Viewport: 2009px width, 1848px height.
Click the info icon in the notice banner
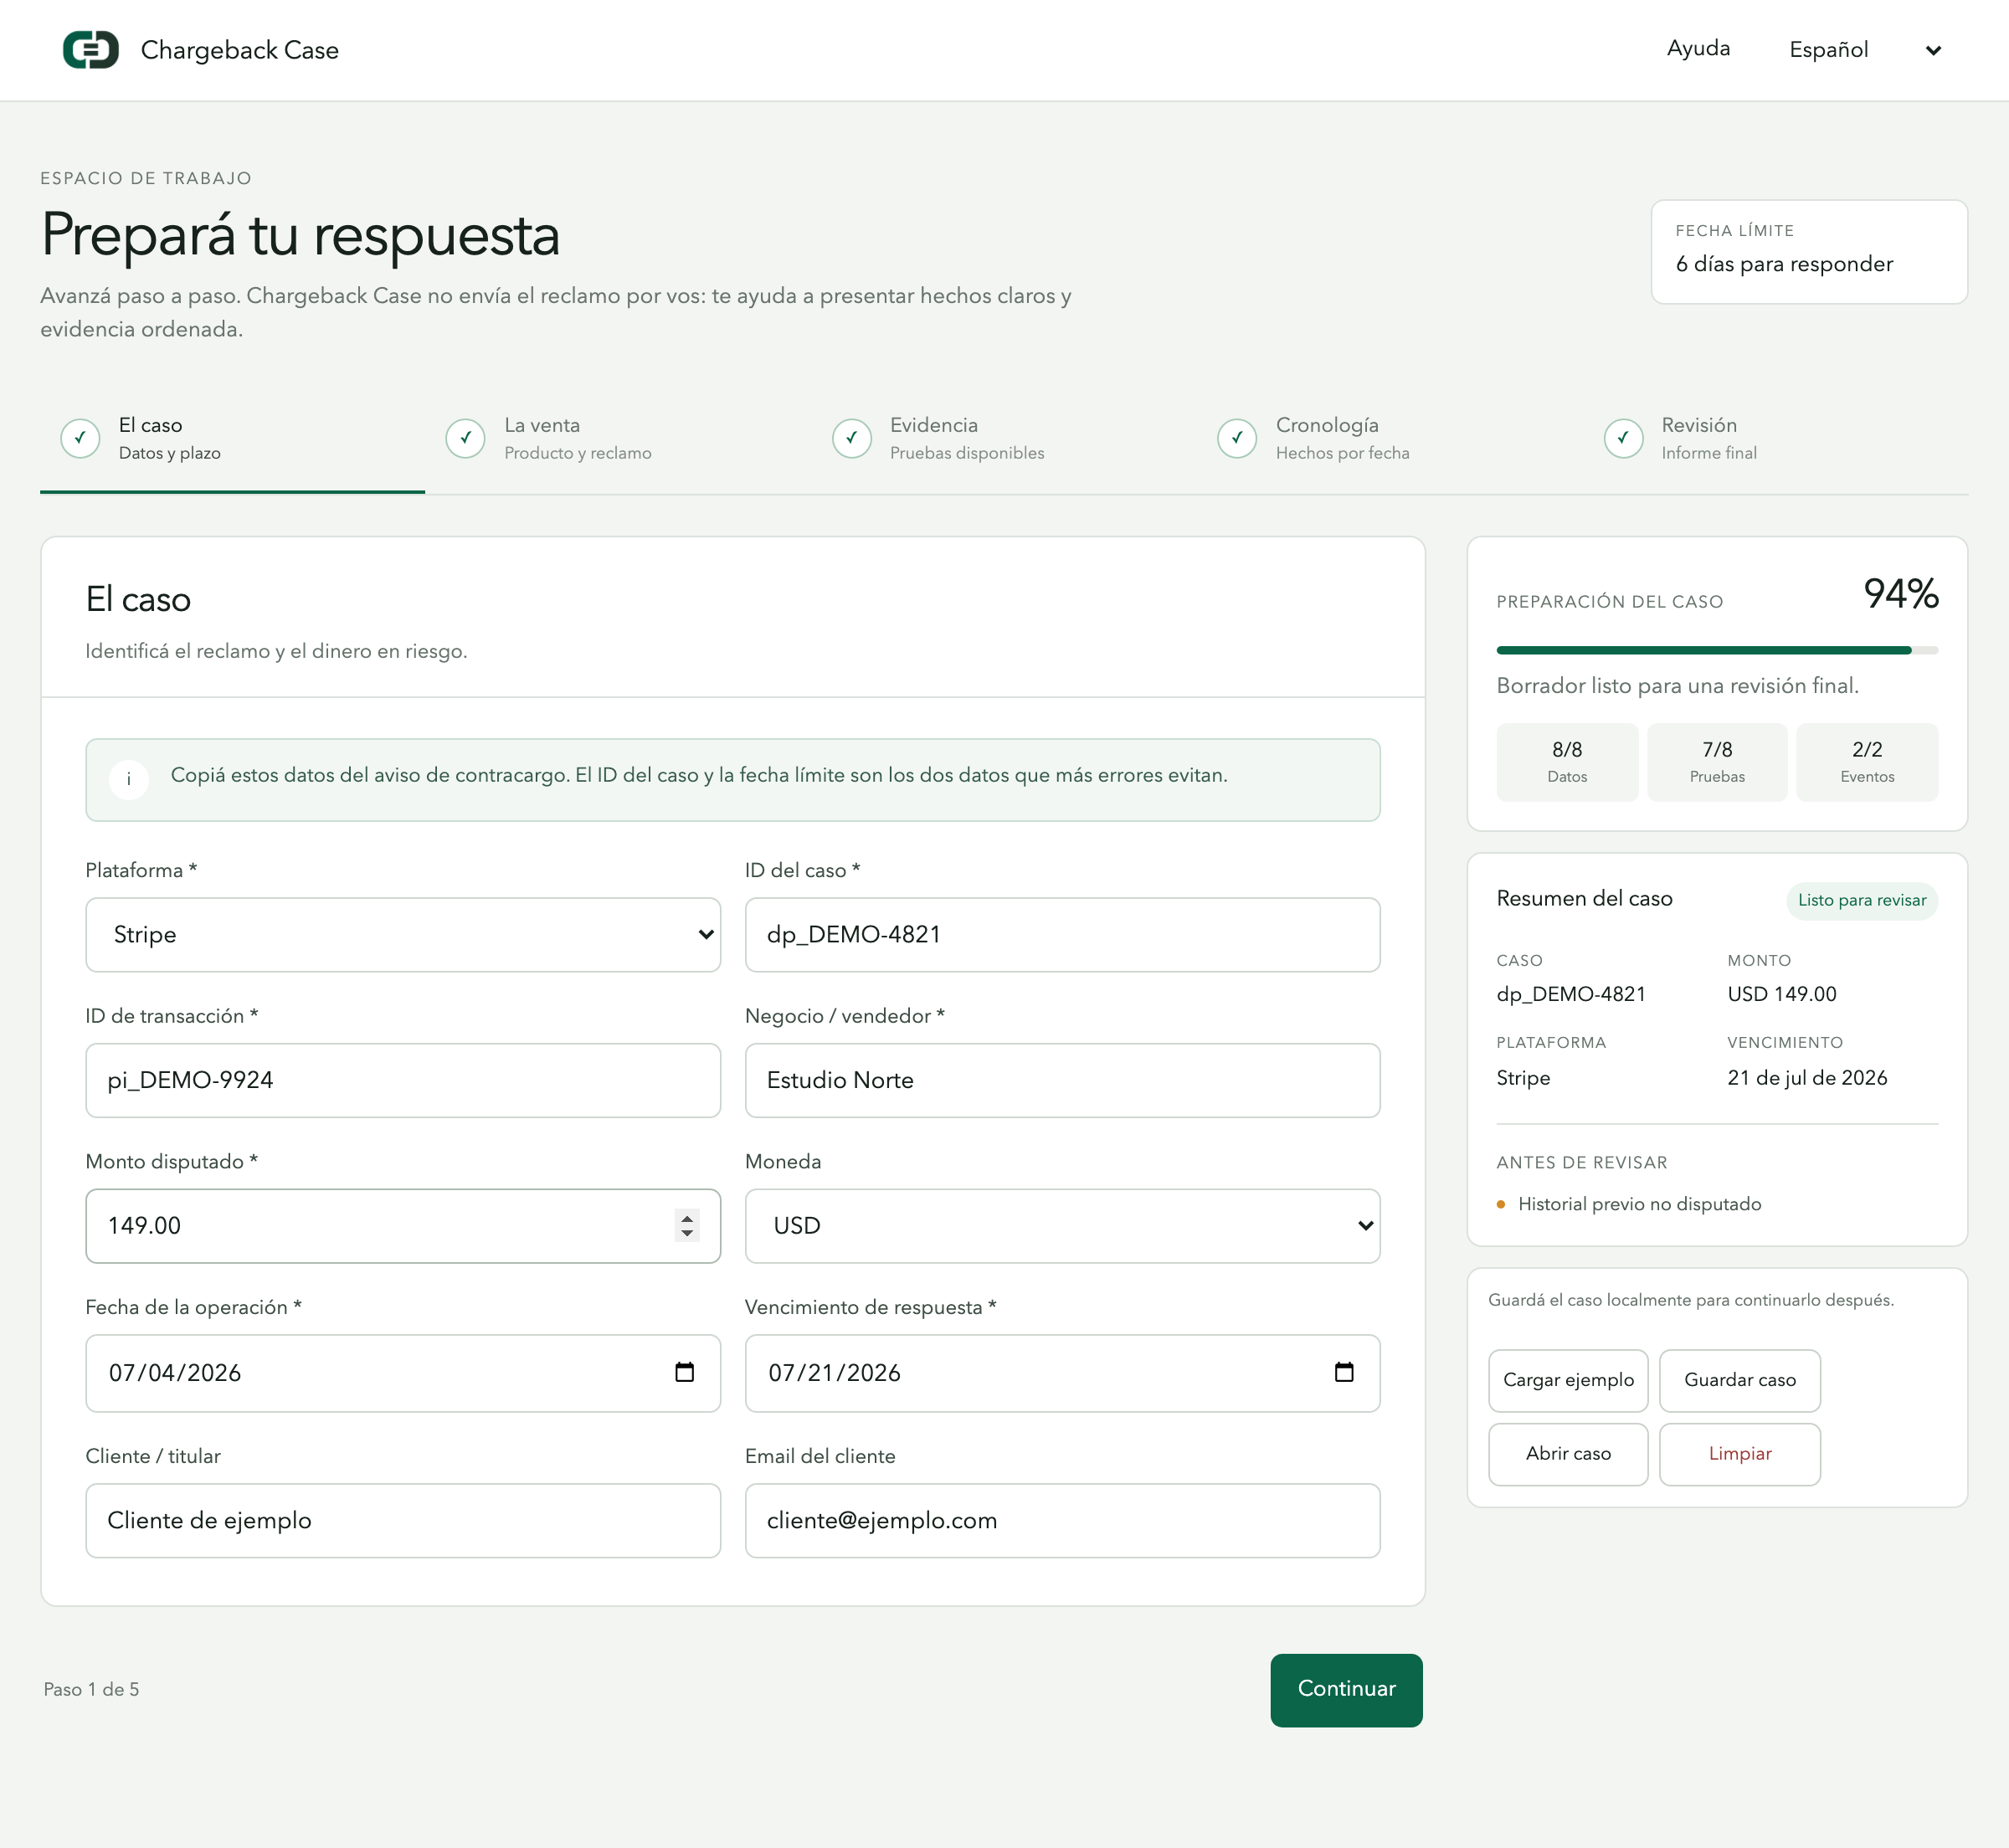(x=129, y=779)
